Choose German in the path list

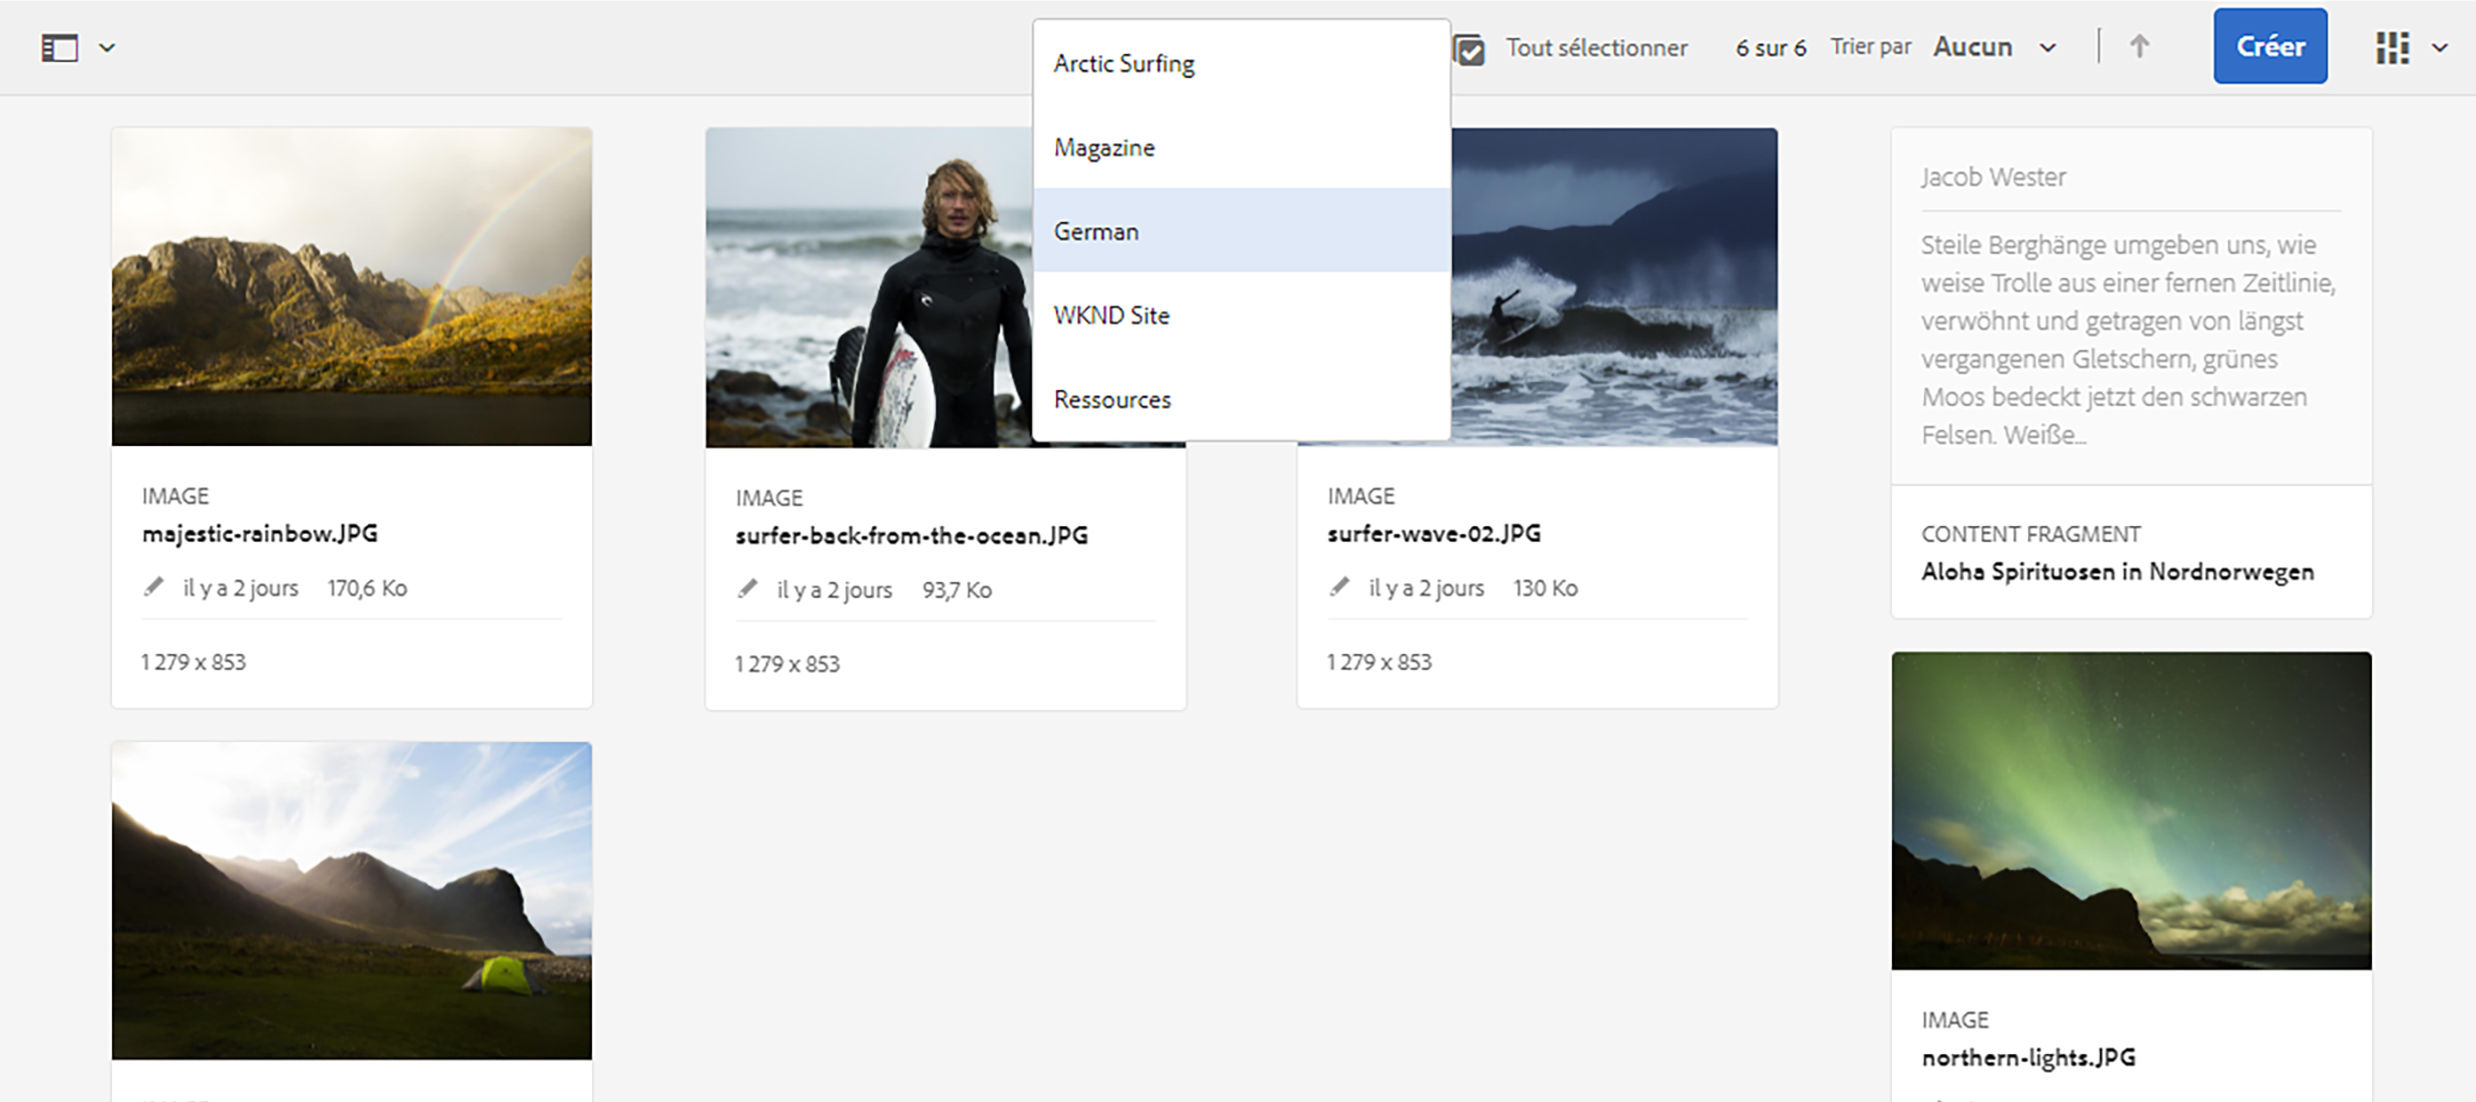tap(1096, 231)
